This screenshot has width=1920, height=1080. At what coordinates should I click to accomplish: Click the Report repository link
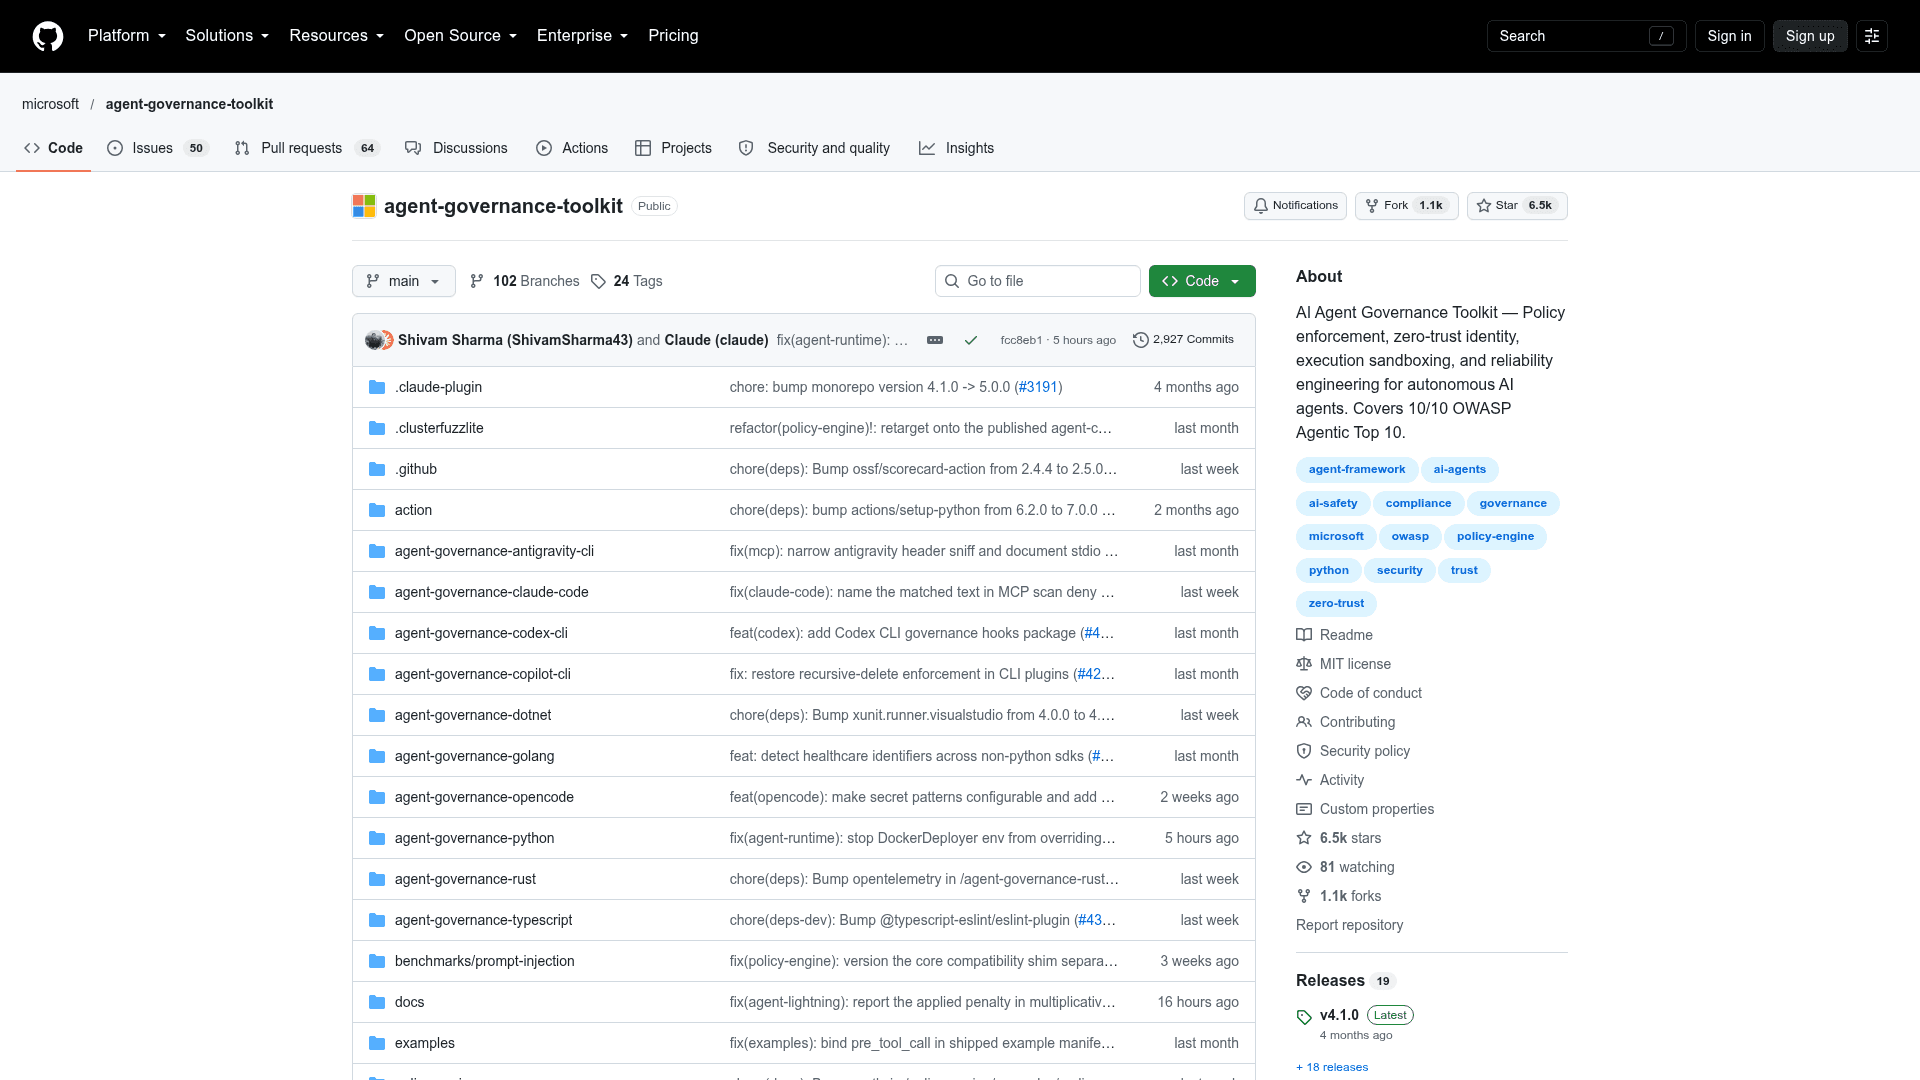click(x=1349, y=925)
